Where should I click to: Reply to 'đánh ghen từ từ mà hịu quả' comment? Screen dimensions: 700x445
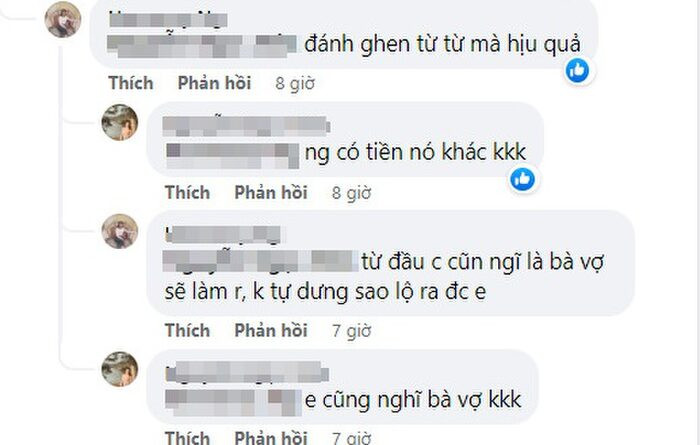(214, 83)
